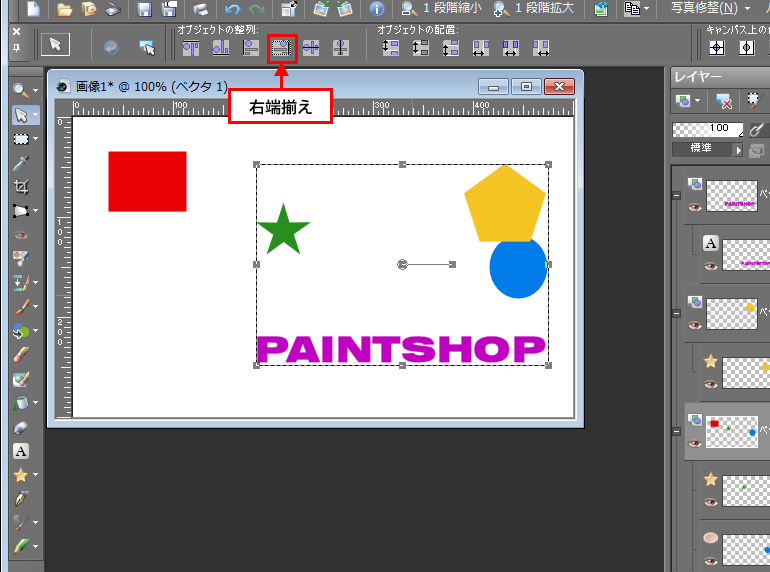Save the image with the floppy icon
This screenshot has width=770, height=572.
tap(144, 9)
